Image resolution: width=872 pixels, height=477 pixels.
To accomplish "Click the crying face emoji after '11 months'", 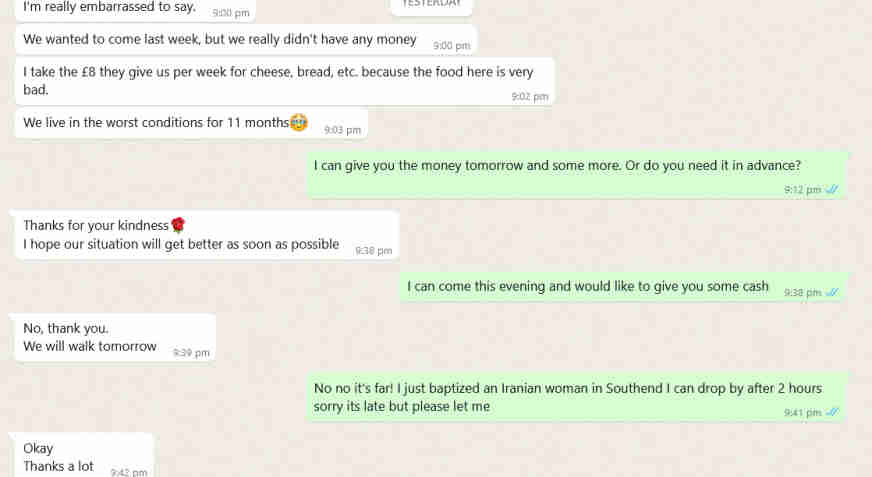I will click(299, 122).
